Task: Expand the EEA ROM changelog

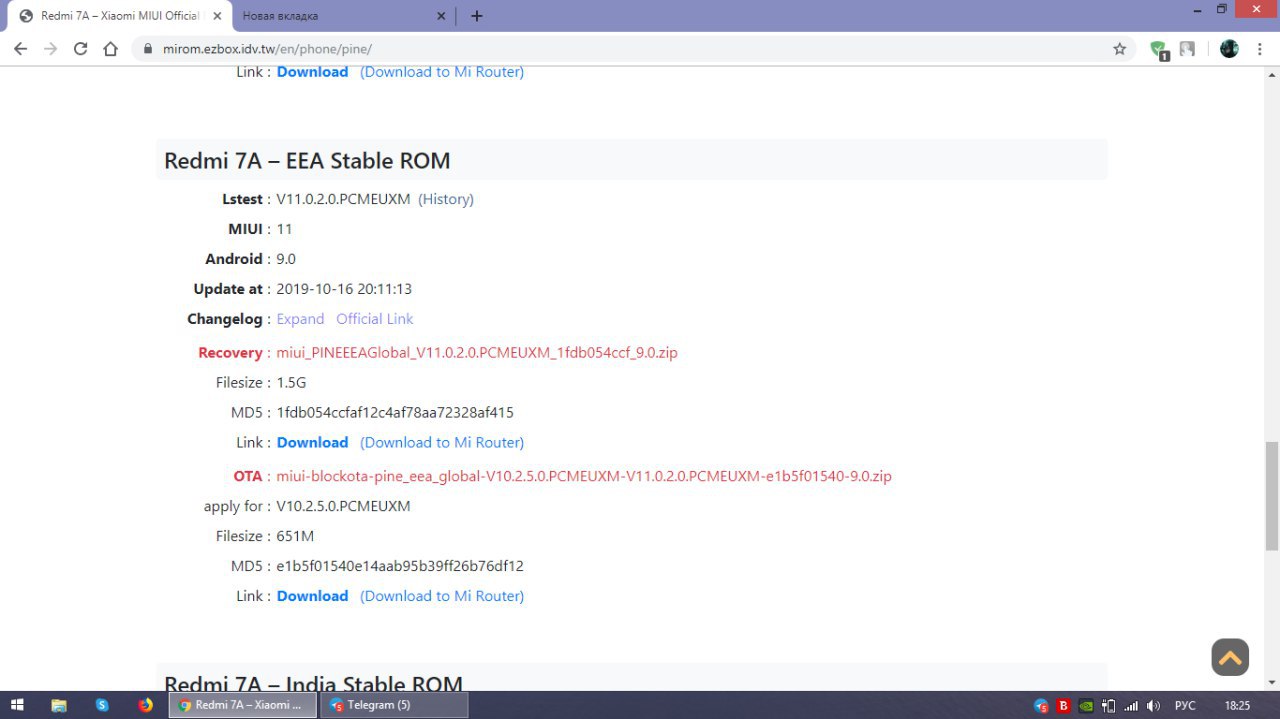Action: 300,319
